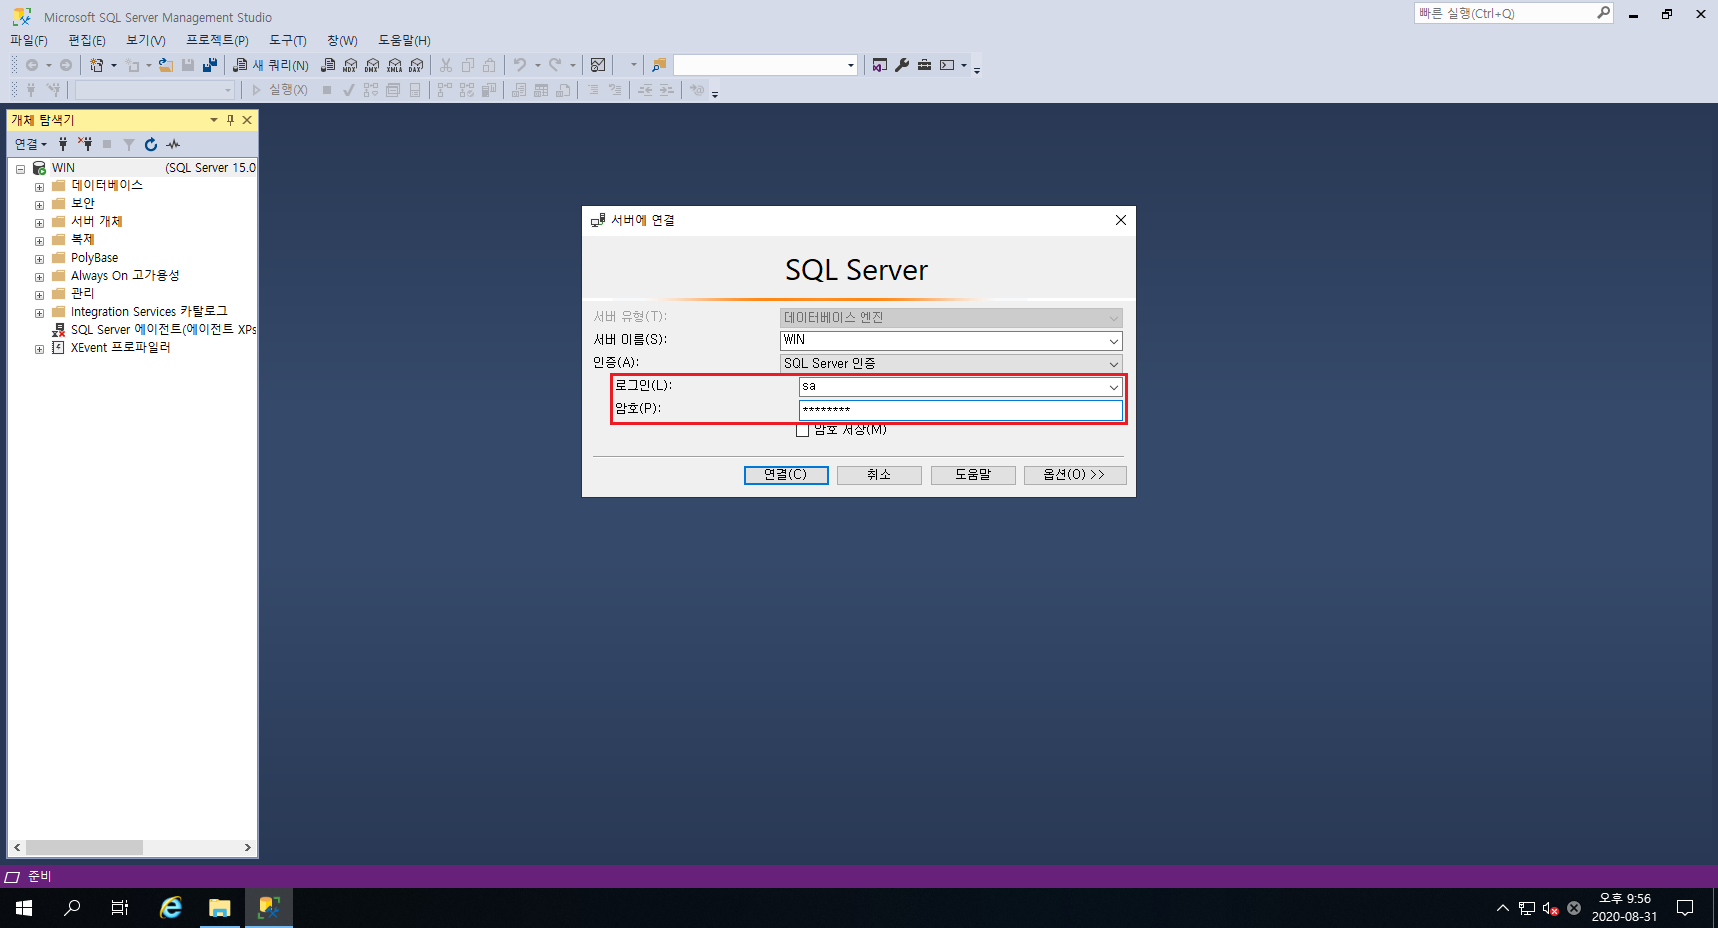Expand the 데이터베이스 folder node
The height and width of the screenshot is (928, 1718).
pos(39,187)
